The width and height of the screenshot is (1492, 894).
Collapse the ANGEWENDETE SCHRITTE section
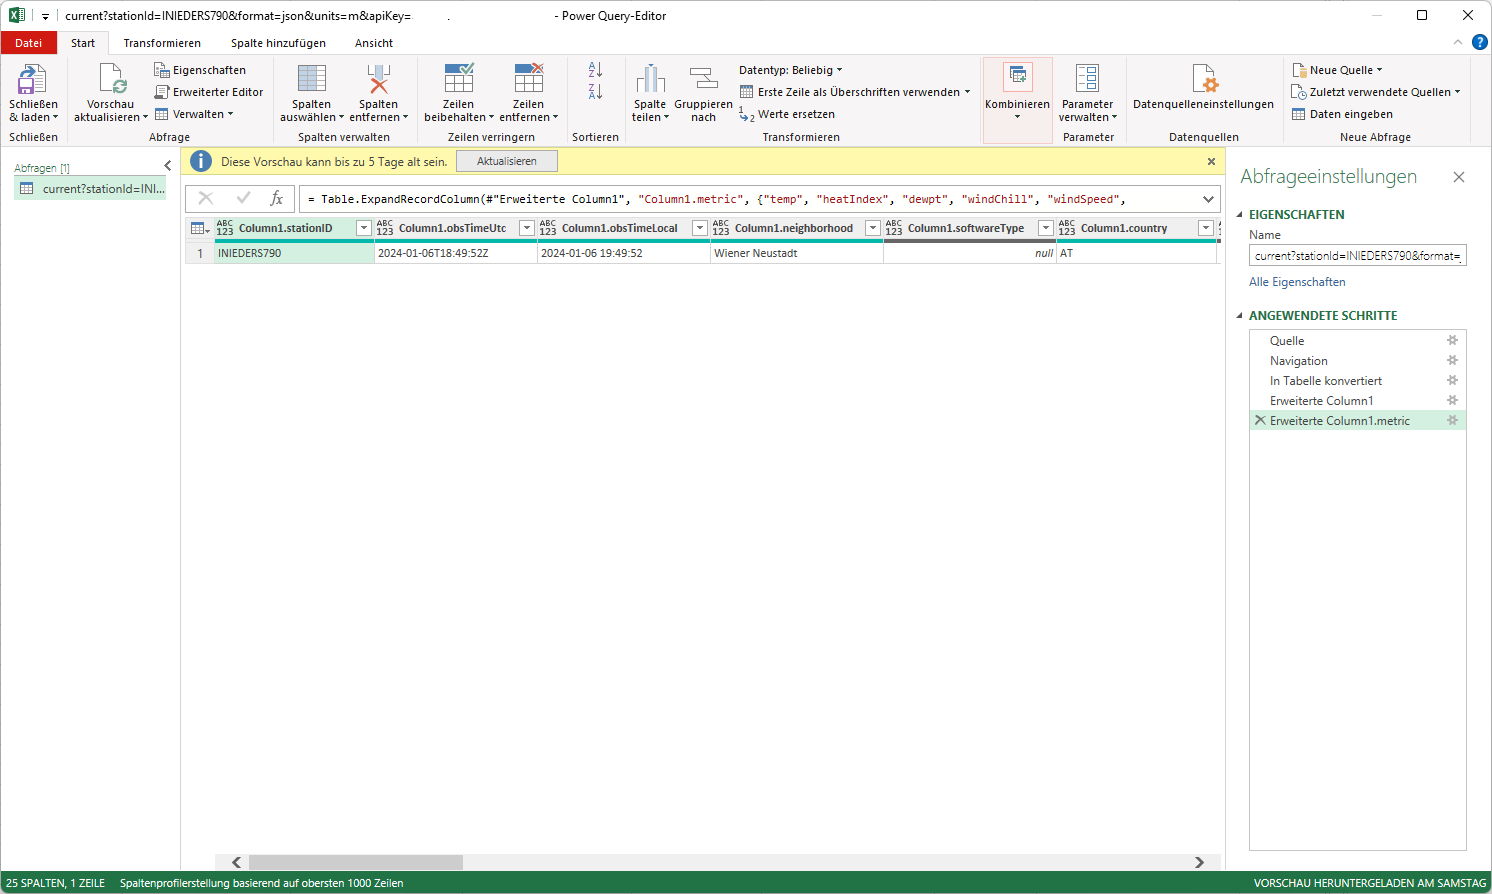[1240, 316]
